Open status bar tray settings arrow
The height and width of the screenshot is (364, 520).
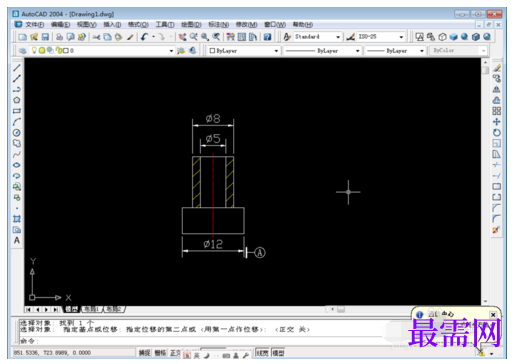pyautogui.click(x=492, y=353)
